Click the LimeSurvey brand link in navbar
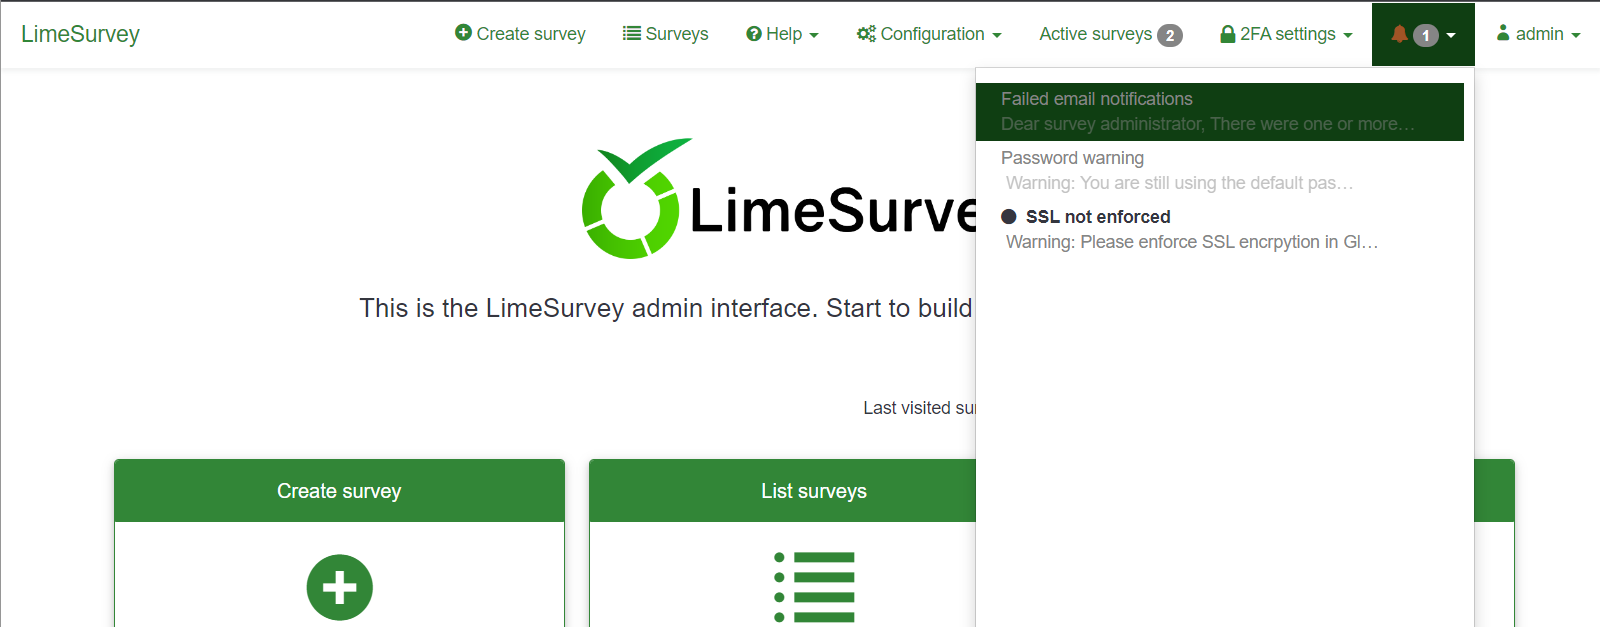 (x=80, y=34)
